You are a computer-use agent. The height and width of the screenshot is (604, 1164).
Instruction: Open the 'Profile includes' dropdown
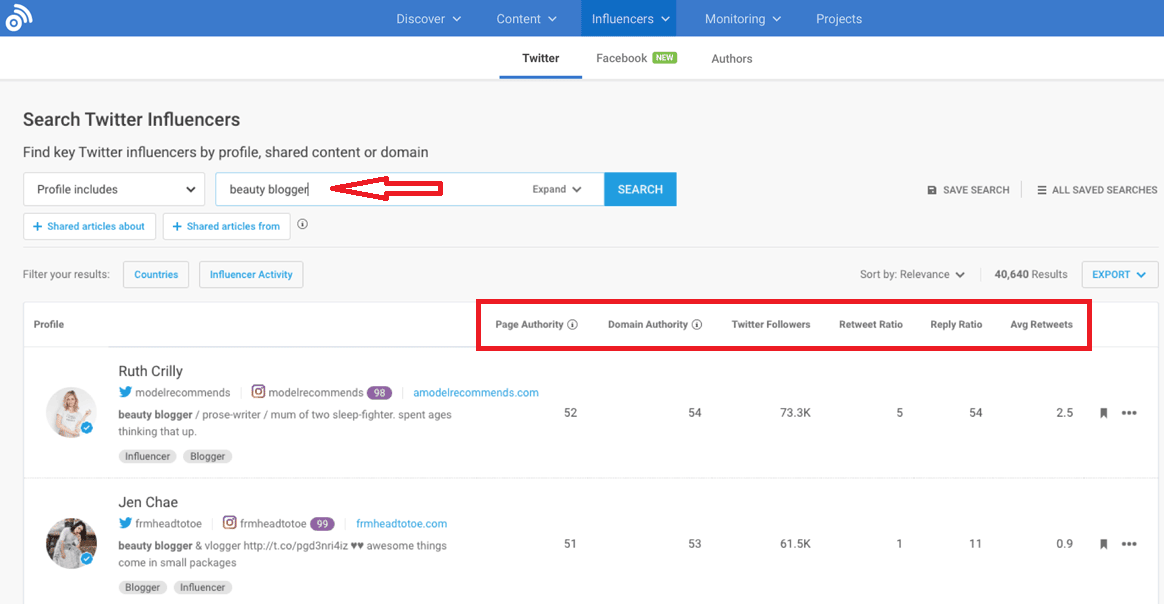click(114, 189)
